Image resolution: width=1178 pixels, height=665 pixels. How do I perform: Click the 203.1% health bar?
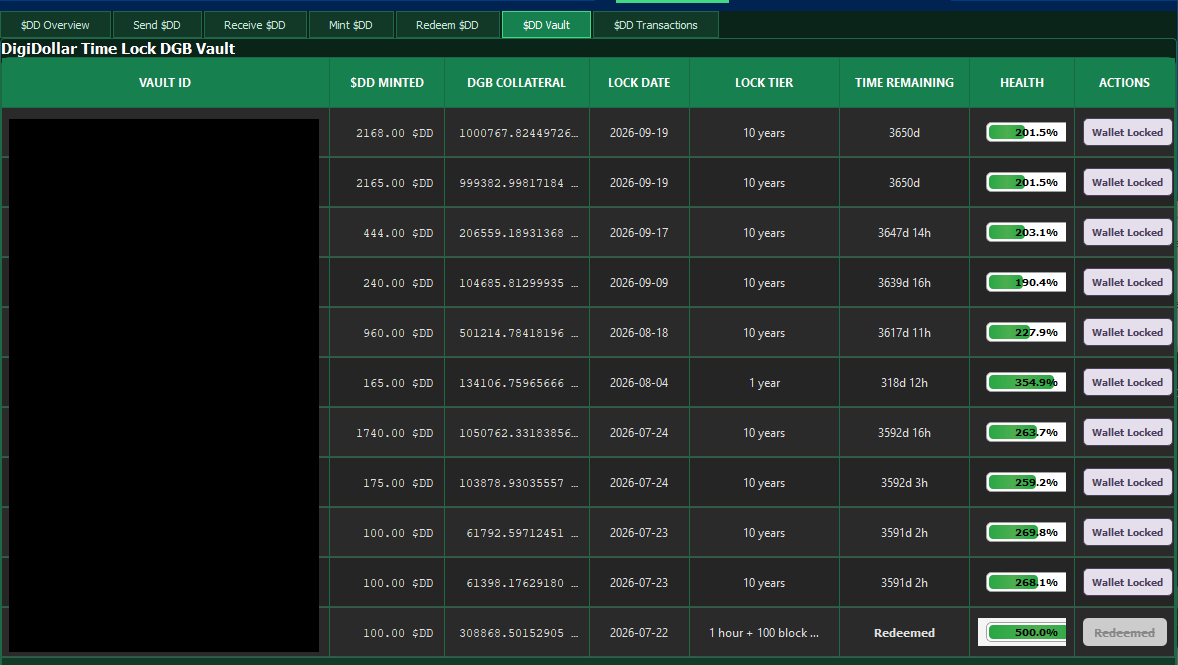[x=1026, y=232]
